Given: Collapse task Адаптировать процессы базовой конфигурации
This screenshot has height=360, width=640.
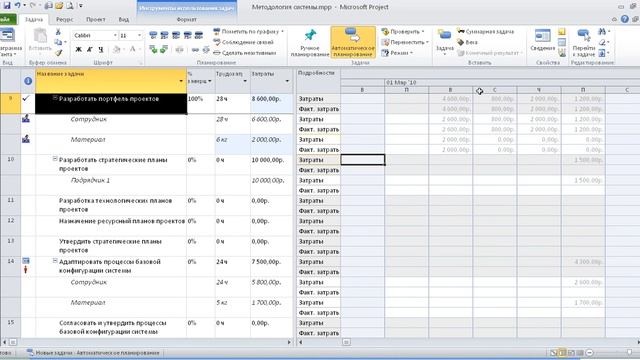Looking at the screenshot, I should 55,261.
